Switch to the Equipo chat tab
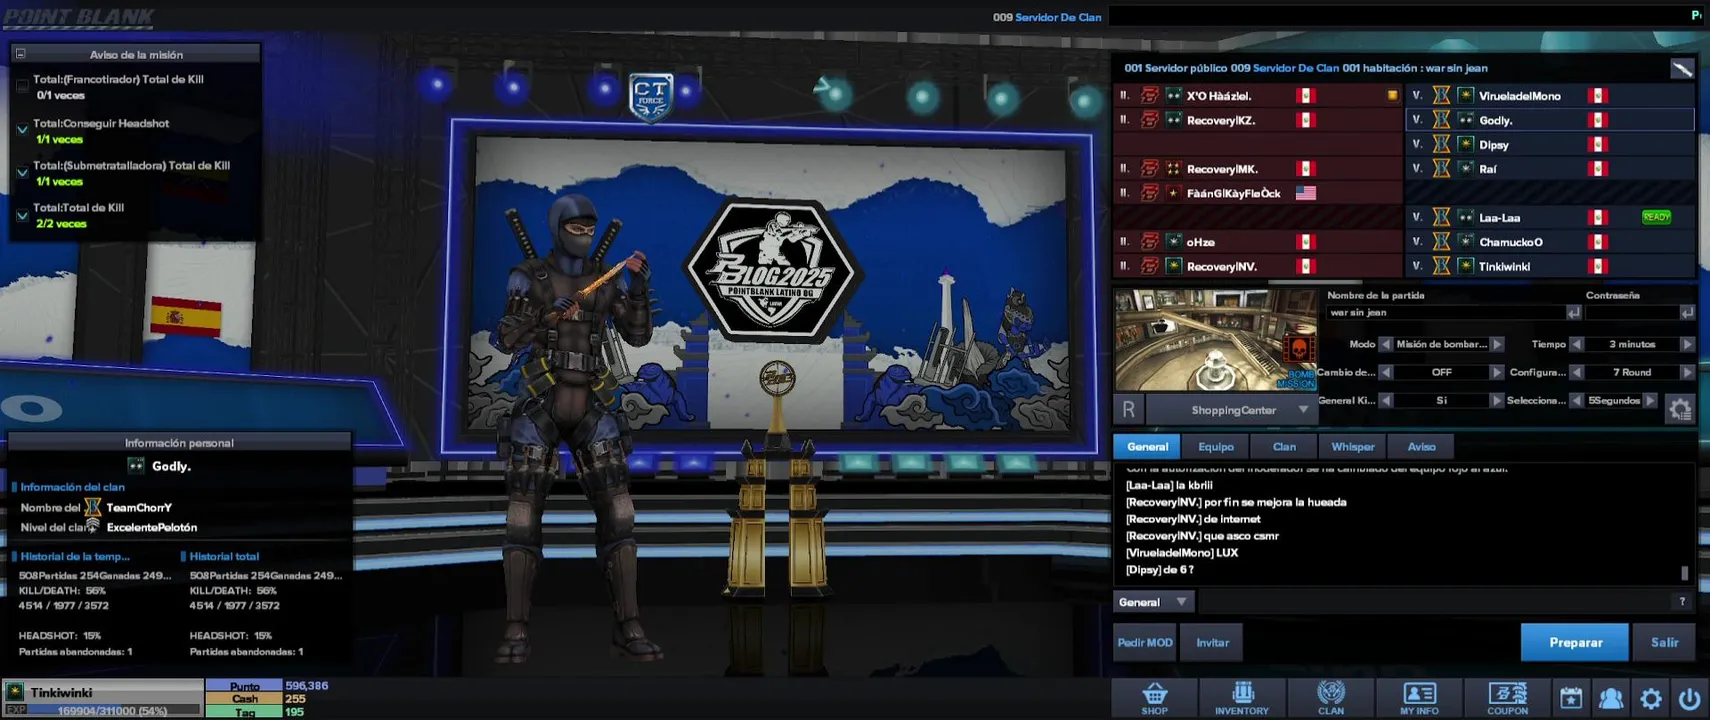 [1216, 447]
